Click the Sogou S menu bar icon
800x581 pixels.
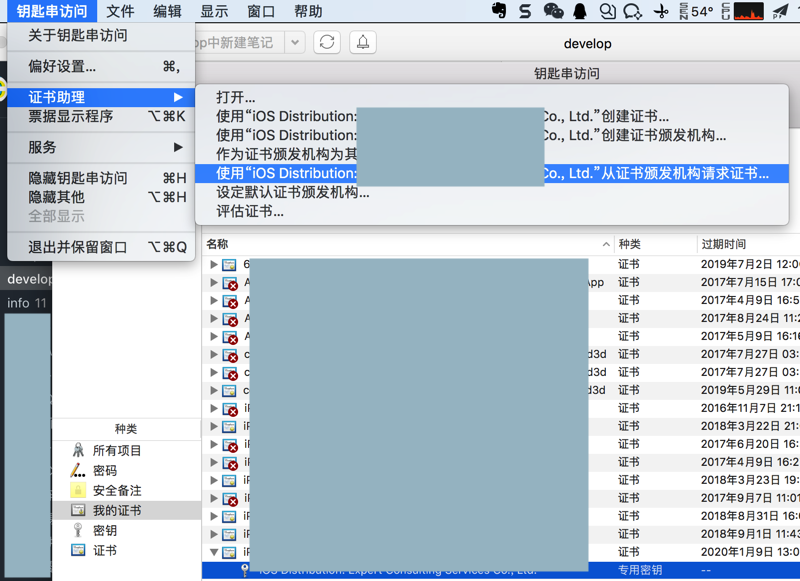(x=525, y=11)
